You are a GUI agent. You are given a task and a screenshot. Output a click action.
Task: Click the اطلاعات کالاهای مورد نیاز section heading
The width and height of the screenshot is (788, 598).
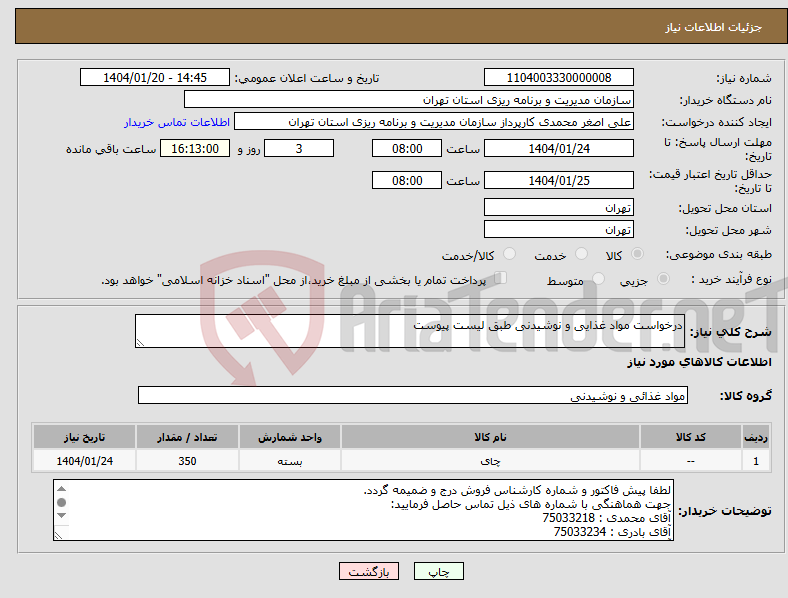(699, 362)
